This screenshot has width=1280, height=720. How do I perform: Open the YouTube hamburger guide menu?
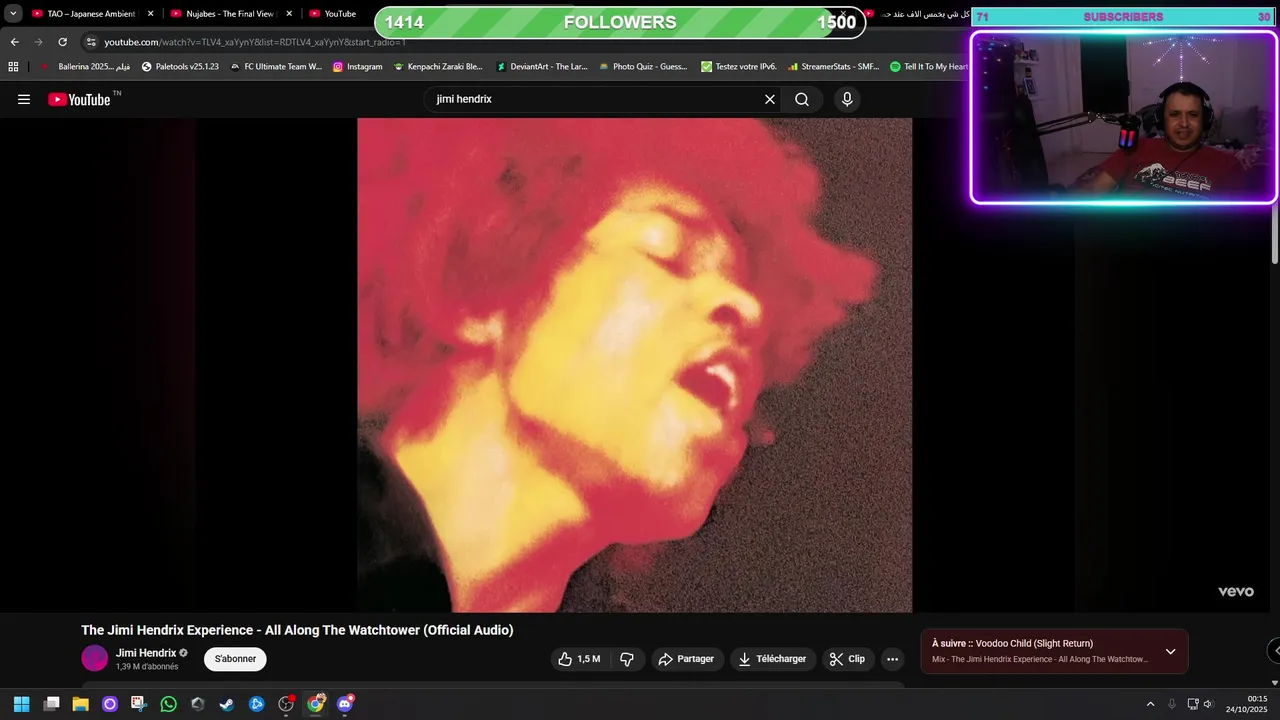click(24, 99)
